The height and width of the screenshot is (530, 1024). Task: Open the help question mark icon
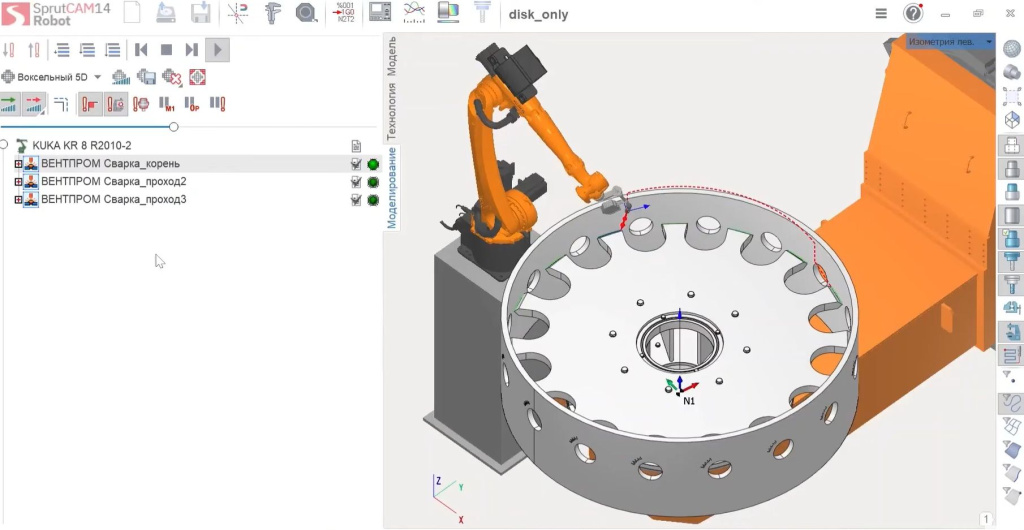(913, 14)
